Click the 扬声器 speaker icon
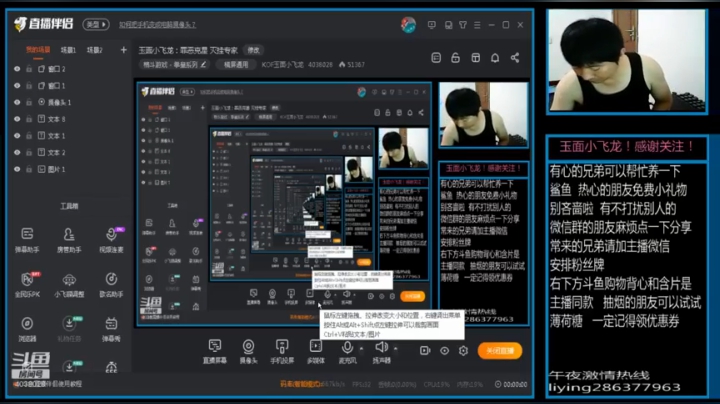This screenshot has width=720, height=404. (382, 347)
